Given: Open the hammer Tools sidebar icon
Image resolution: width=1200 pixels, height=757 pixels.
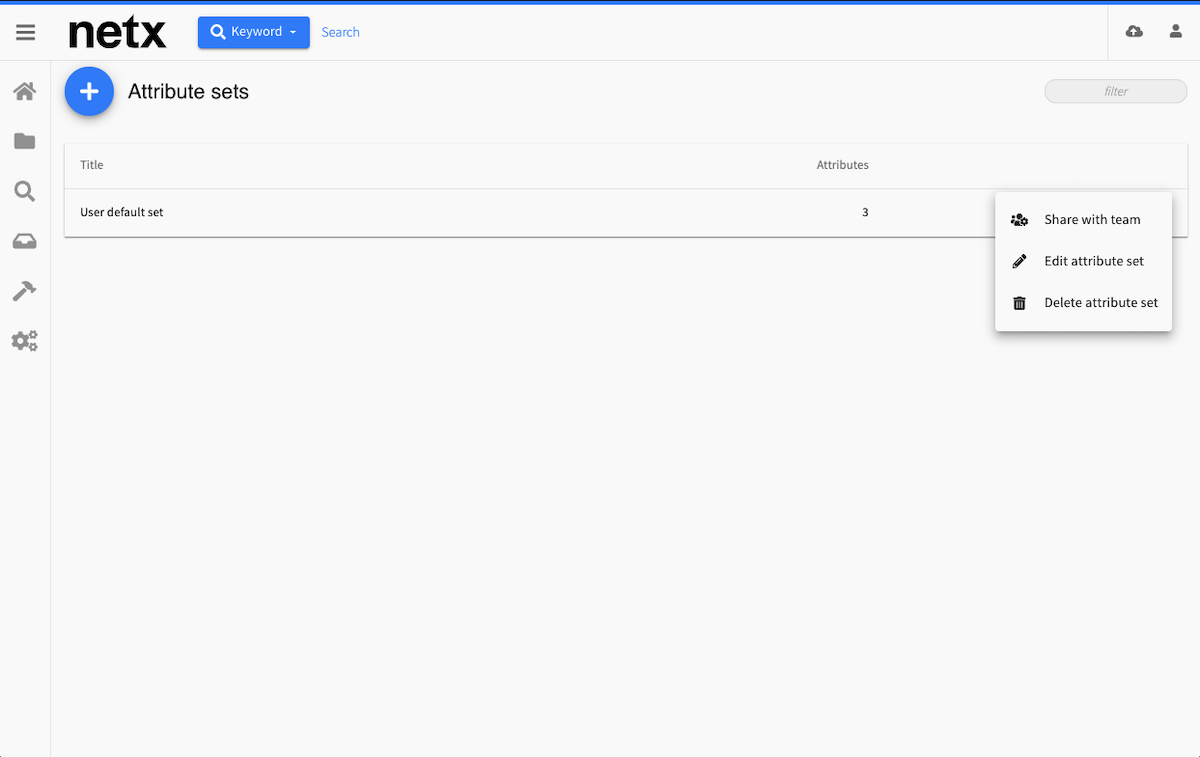Looking at the screenshot, I should pos(25,291).
